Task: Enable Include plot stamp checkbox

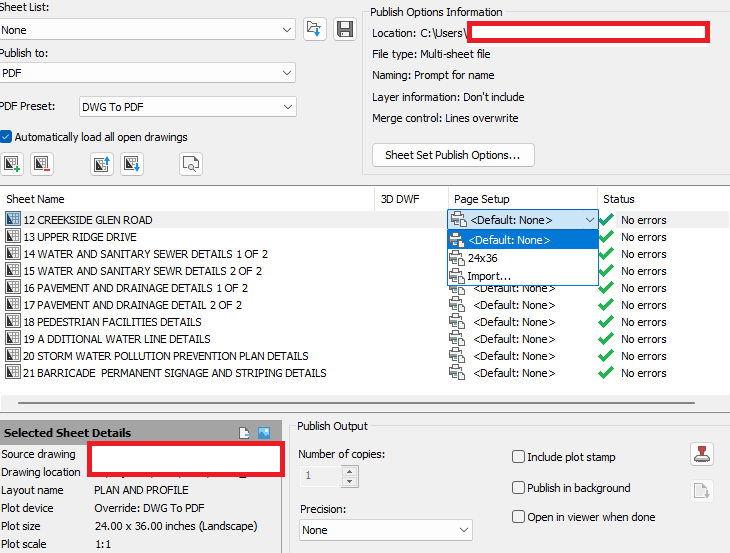Action: coord(518,457)
